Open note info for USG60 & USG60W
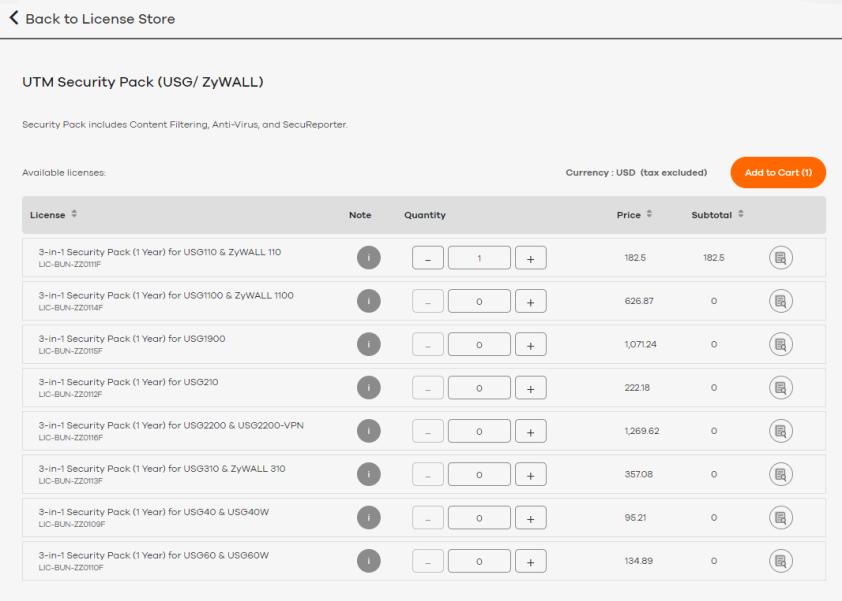842x601 pixels. (x=369, y=561)
